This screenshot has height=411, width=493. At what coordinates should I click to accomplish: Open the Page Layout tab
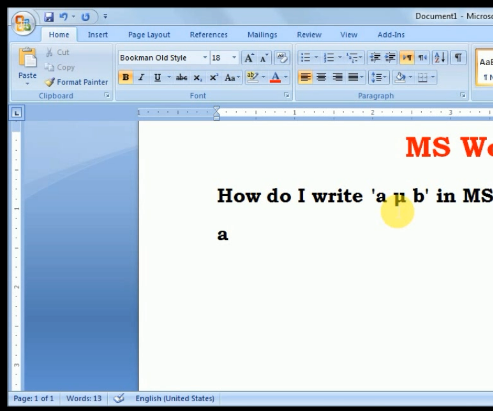pyautogui.click(x=149, y=35)
